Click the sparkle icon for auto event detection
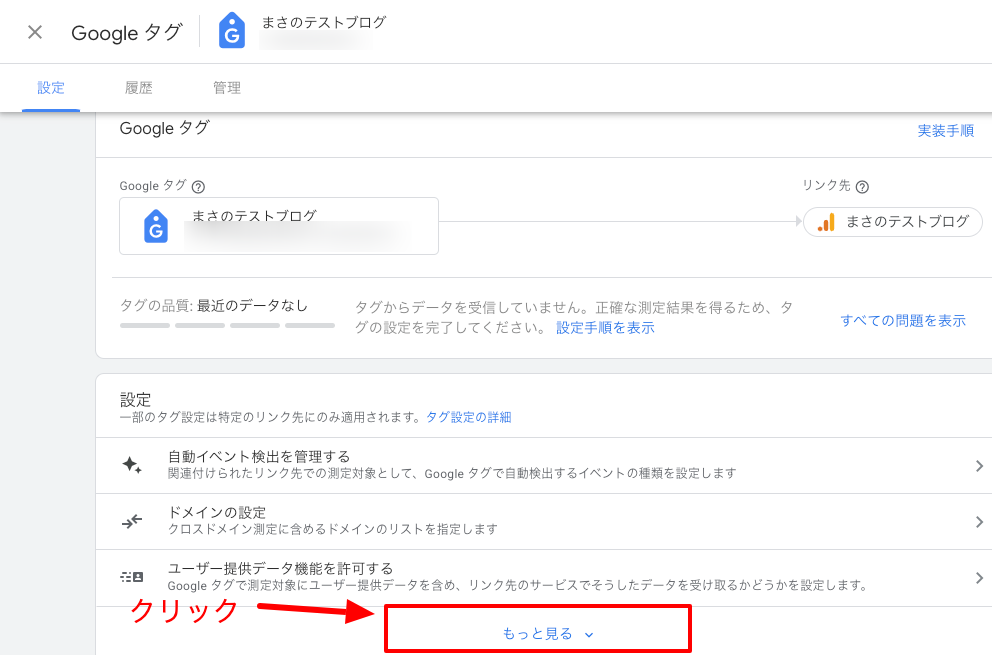 point(132,466)
